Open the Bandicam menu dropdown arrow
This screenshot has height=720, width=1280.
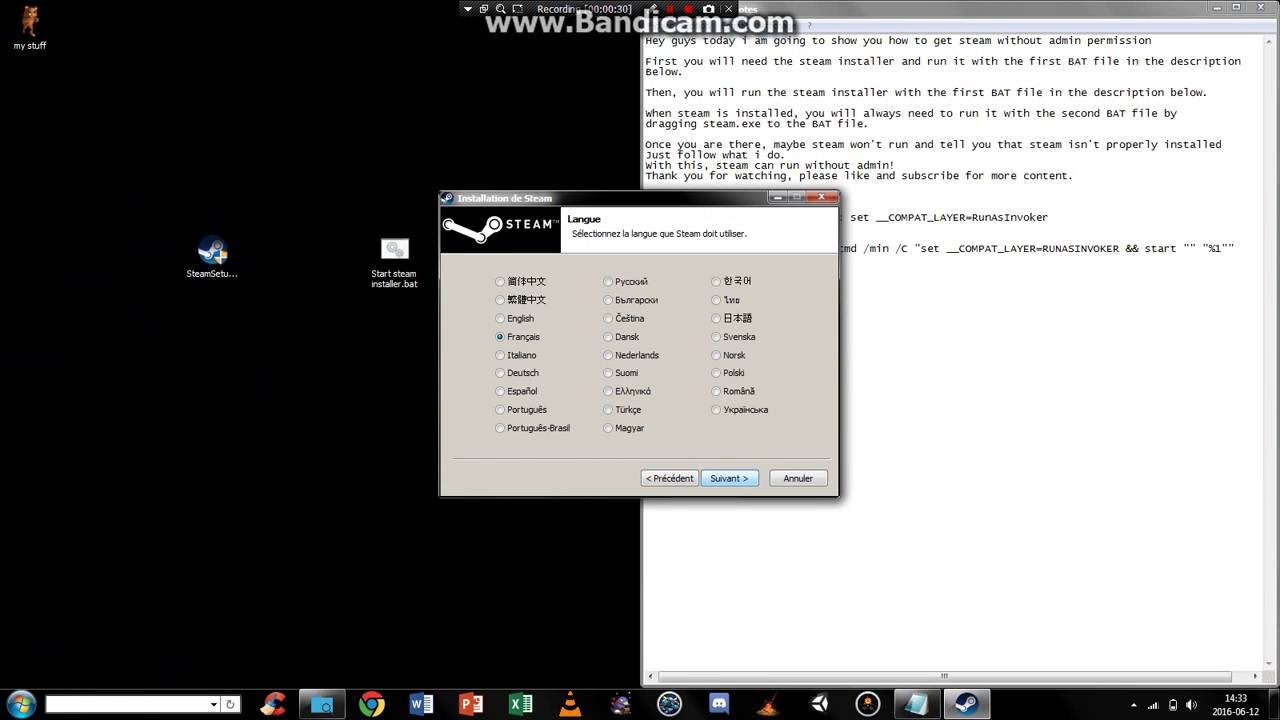[x=468, y=9]
